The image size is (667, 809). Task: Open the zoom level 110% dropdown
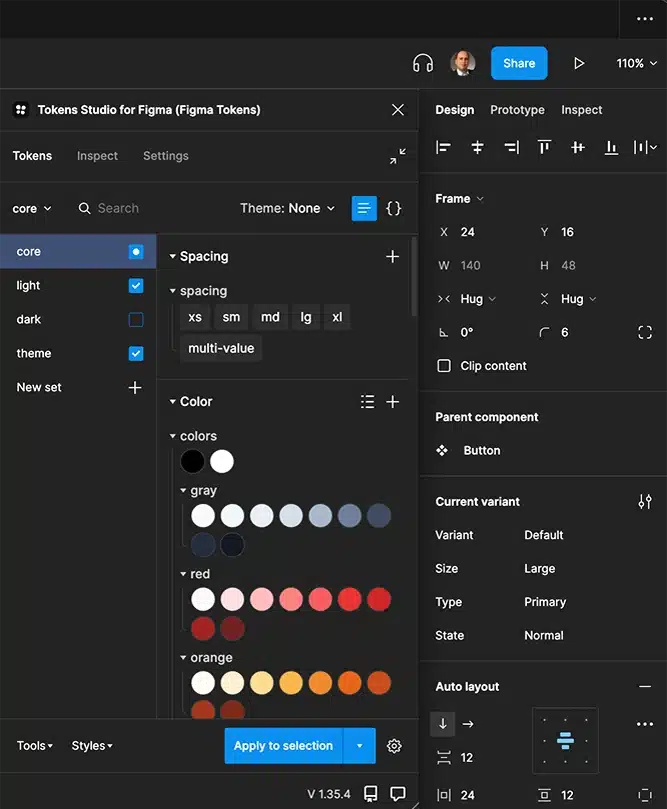(x=636, y=63)
